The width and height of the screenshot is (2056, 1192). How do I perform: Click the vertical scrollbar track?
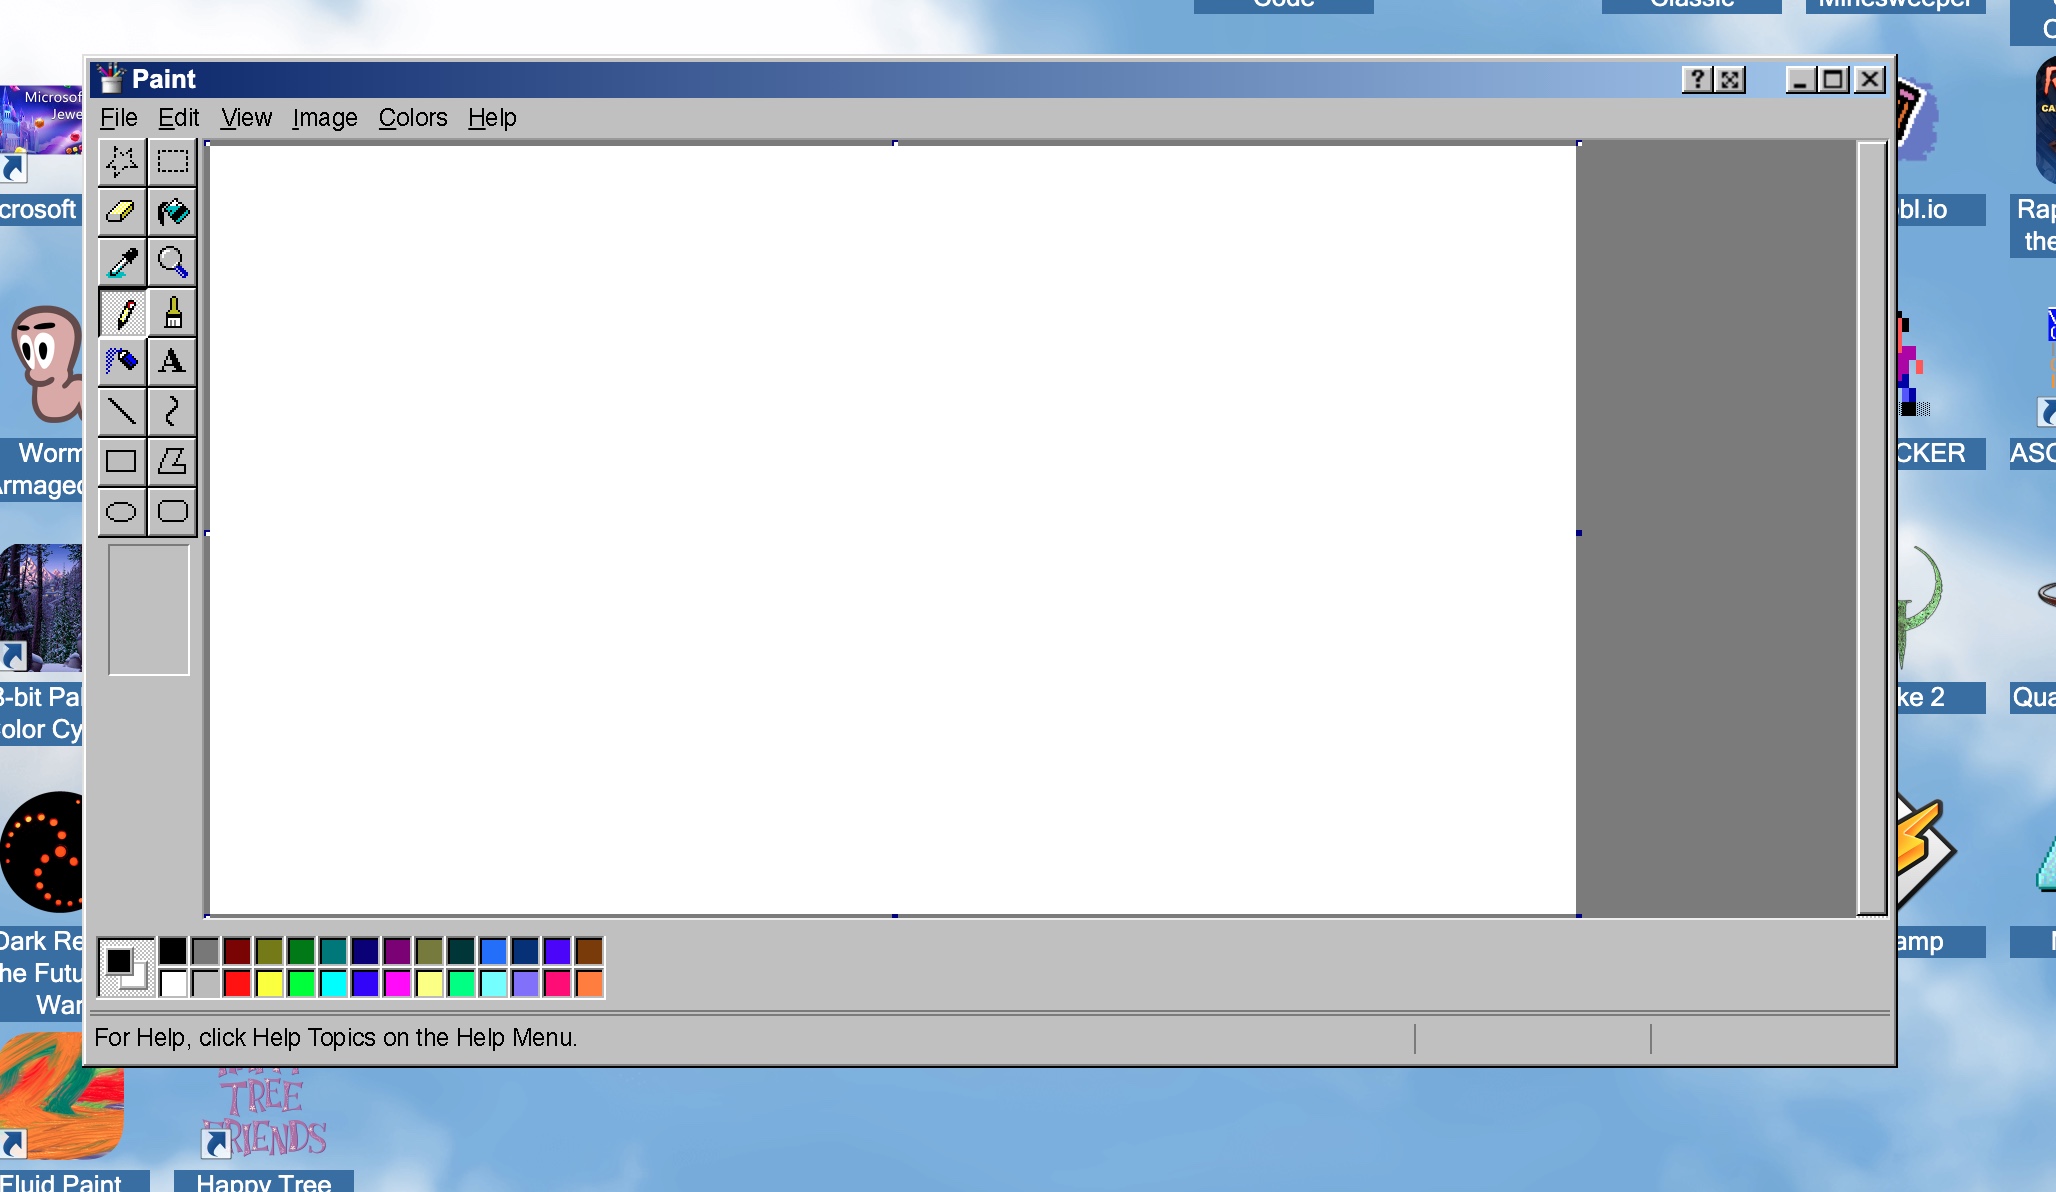(x=1871, y=528)
